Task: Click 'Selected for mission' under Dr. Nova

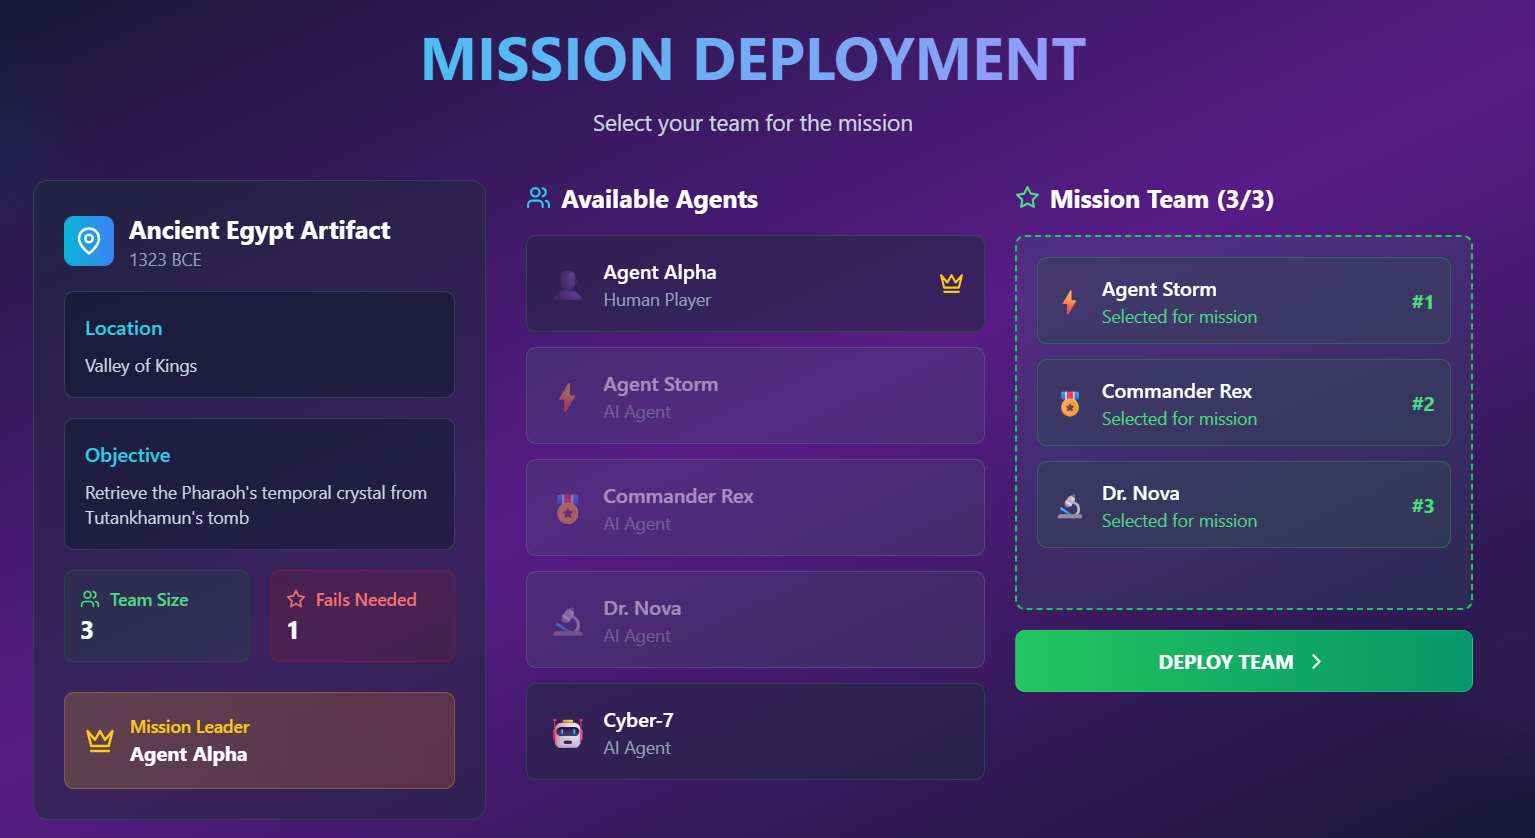Action: click(x=1179, y=521)
